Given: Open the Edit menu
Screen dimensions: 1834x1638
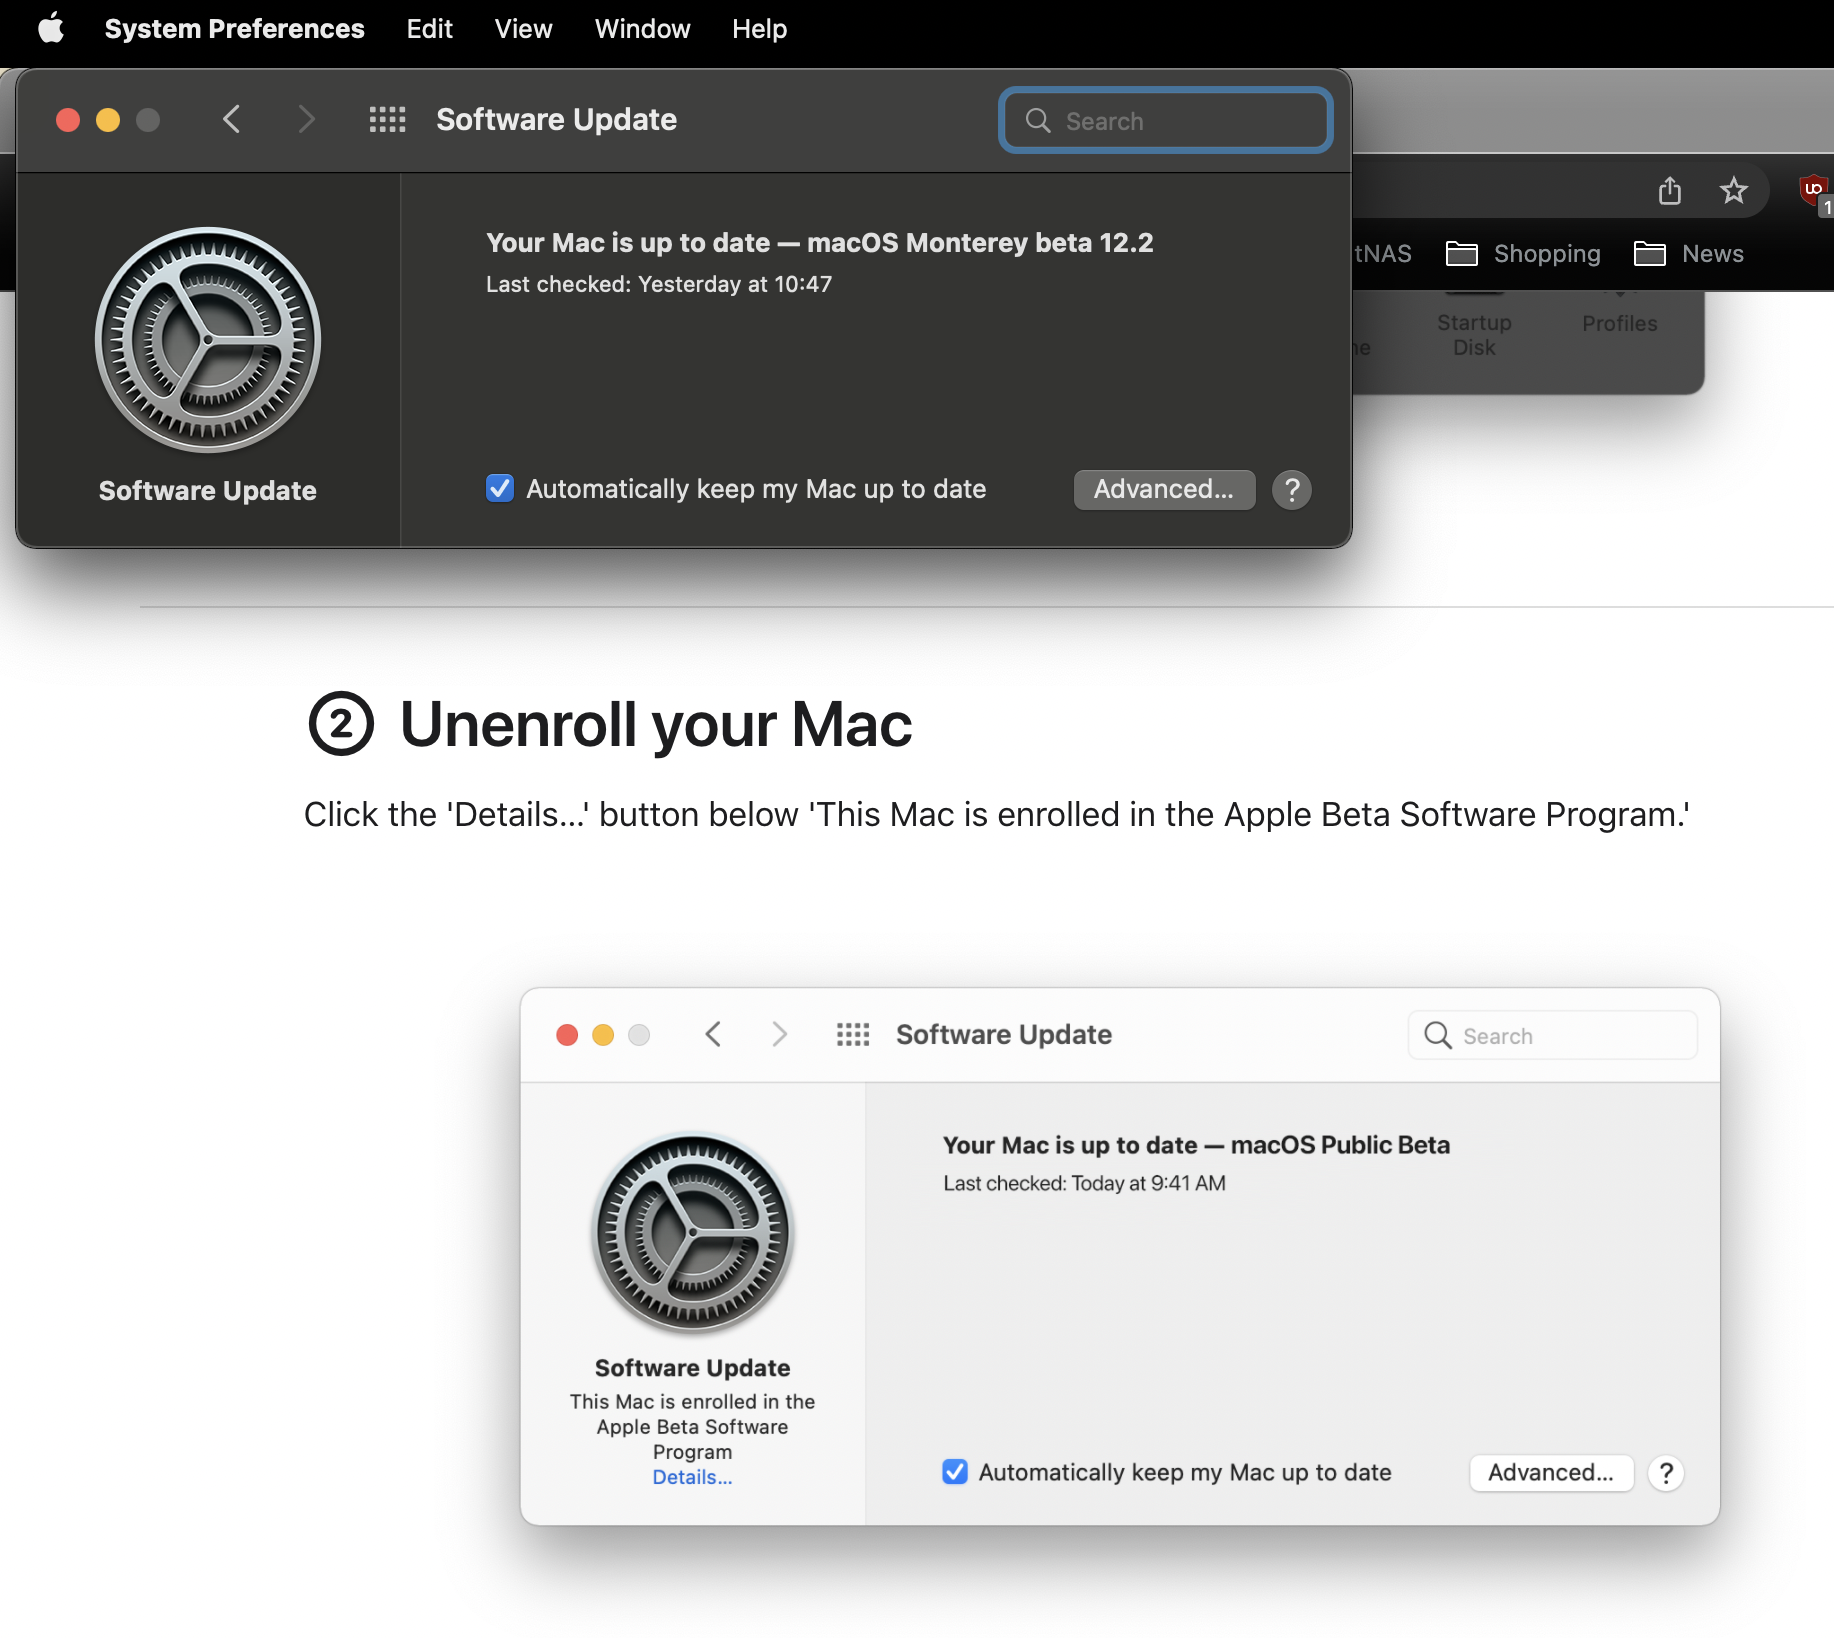Looking at the screenshot, I should point(429,29).
